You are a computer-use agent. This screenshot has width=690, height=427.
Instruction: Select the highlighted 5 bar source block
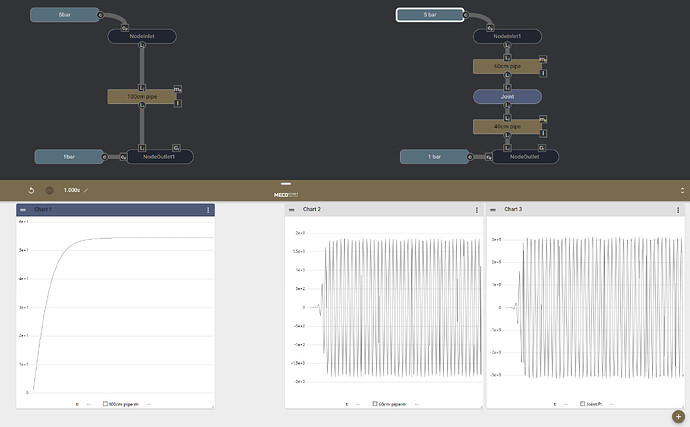tap(429, 15)
